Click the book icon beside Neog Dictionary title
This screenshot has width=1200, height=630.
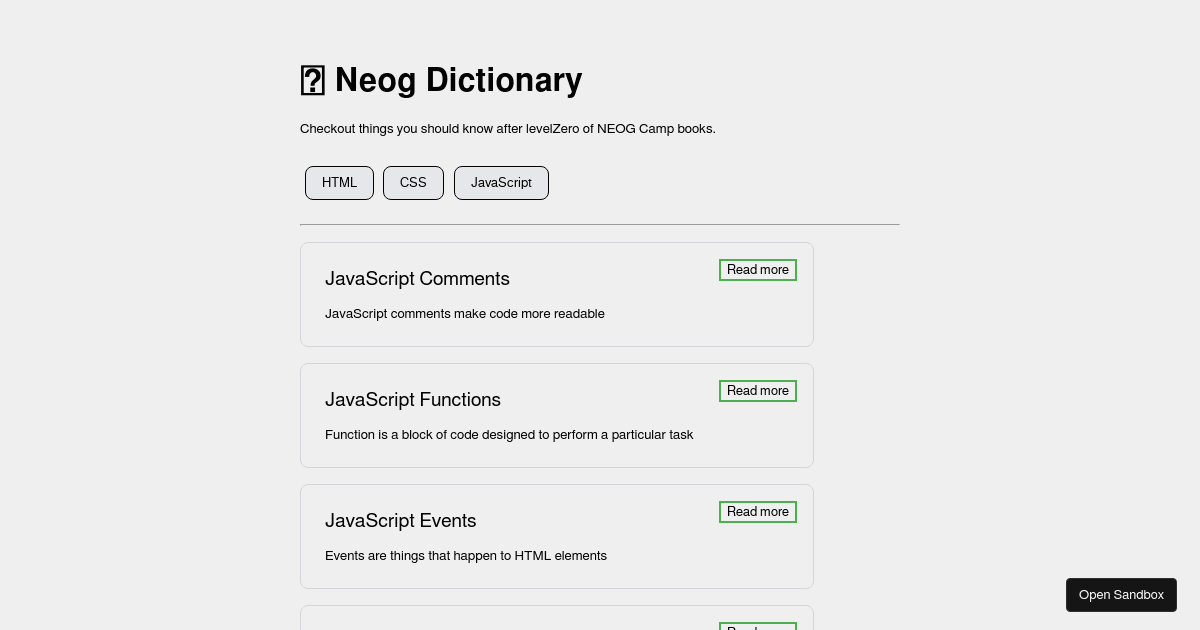(x=313, y=80)
